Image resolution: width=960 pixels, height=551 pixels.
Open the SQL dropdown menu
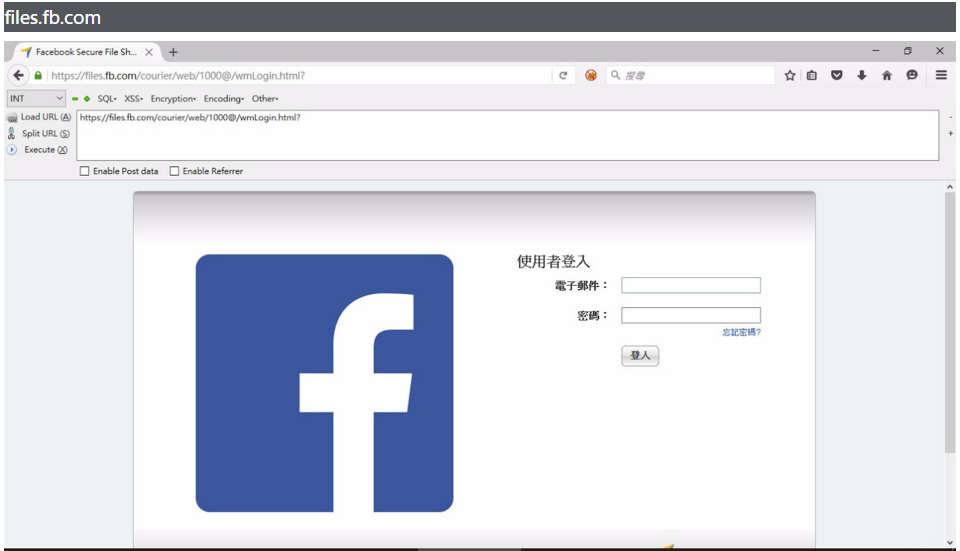click(107, 99)
